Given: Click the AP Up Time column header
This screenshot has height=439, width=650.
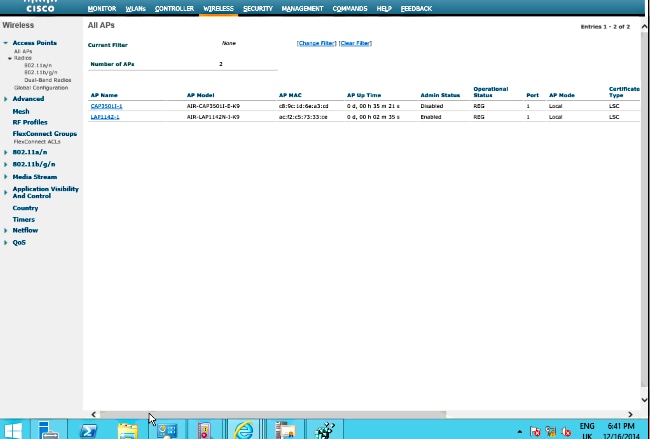Looking at the screenshot, I should [364, 95].
